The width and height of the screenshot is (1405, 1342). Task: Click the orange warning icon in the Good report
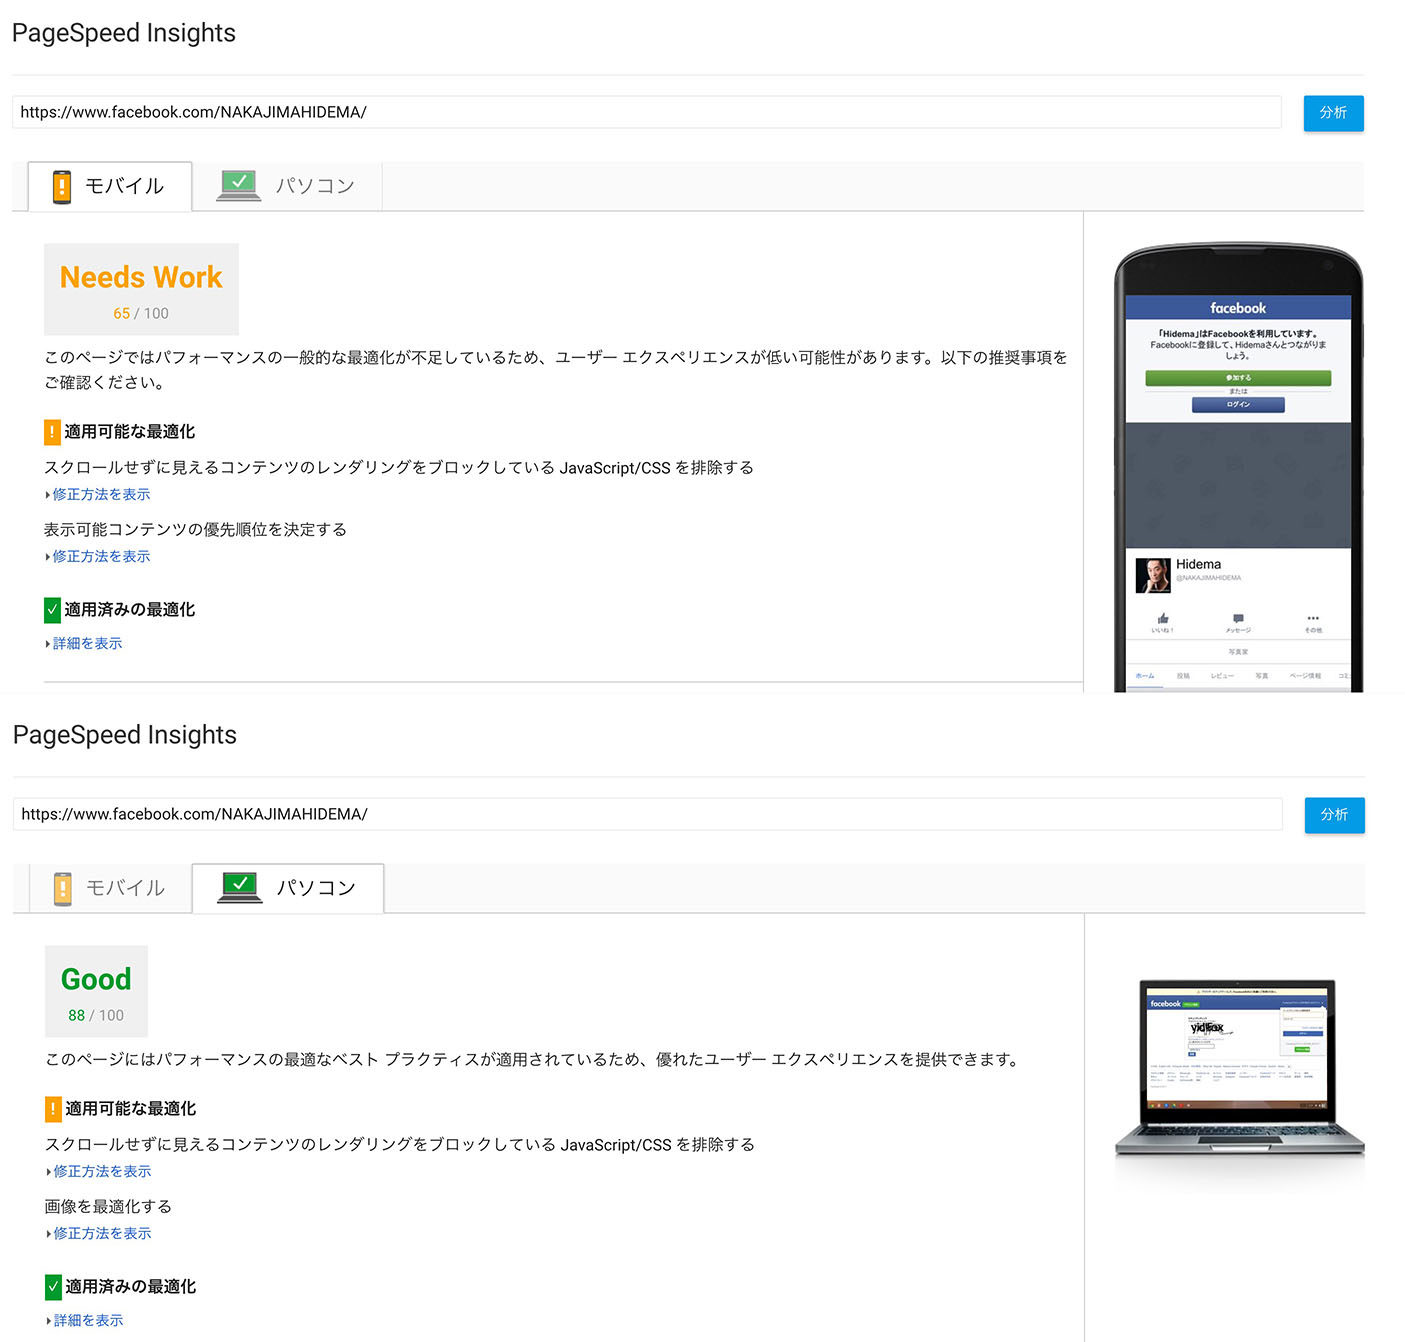[x=53, y=1109]
